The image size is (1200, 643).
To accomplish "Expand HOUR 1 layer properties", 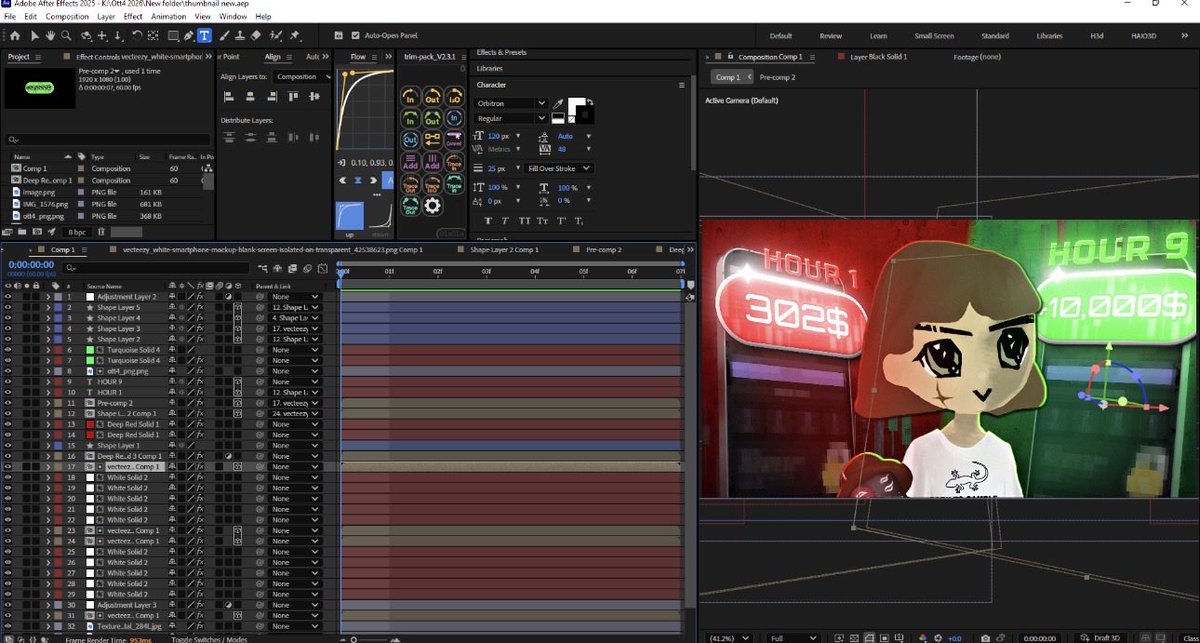I will coord(48,392).
